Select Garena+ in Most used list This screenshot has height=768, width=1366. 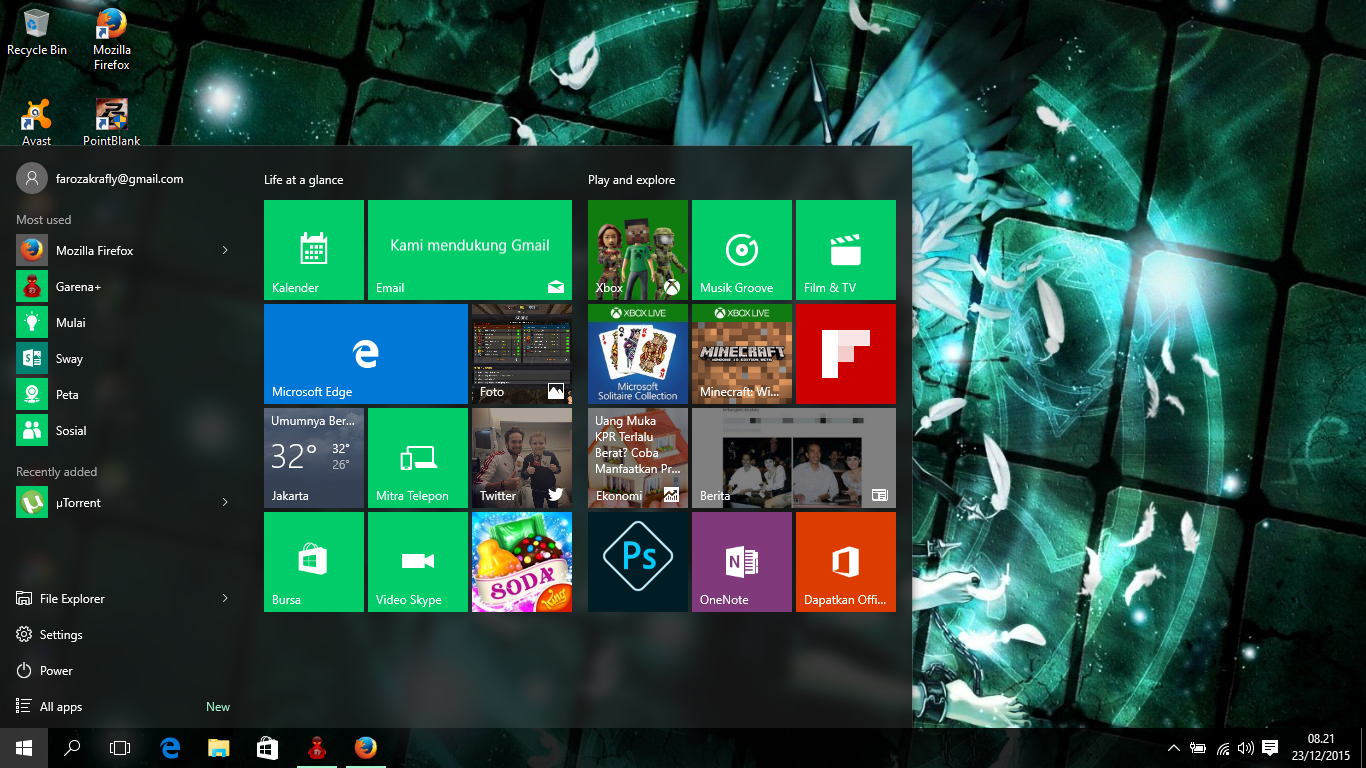(x=78, y=287)
